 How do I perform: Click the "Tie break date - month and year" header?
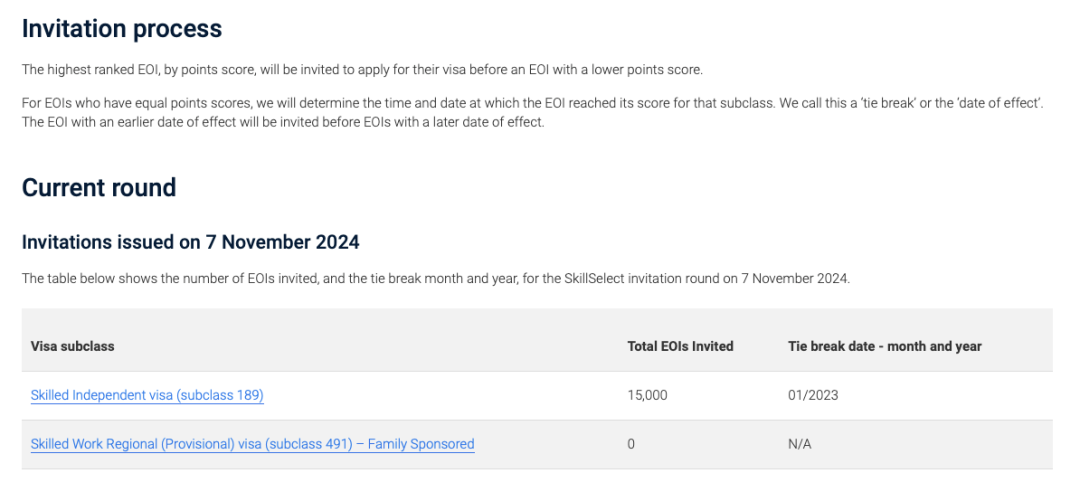884,346
